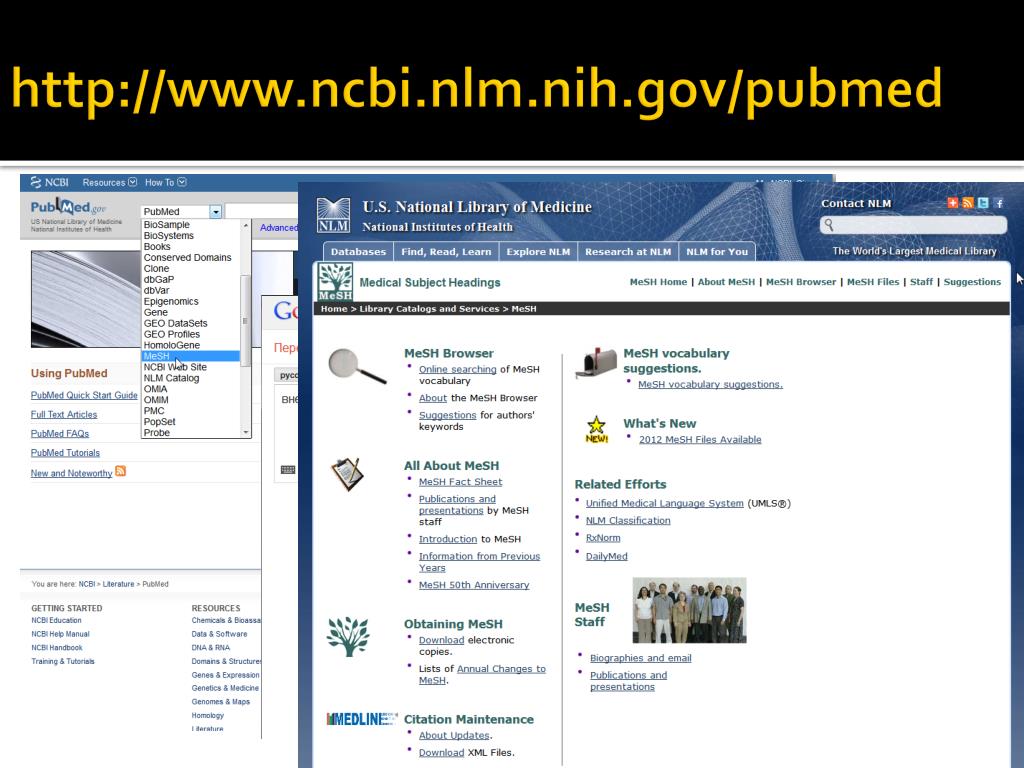Click the Advanced link in PubMed
This screenshot has width=1024, height=768.
278,228
